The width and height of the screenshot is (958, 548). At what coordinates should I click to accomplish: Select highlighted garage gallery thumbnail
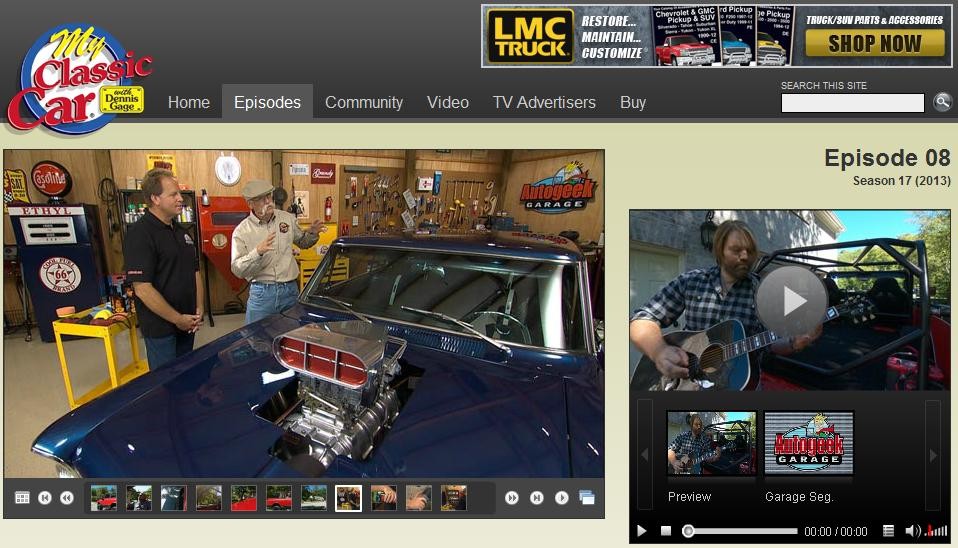[x=348, y=499]
